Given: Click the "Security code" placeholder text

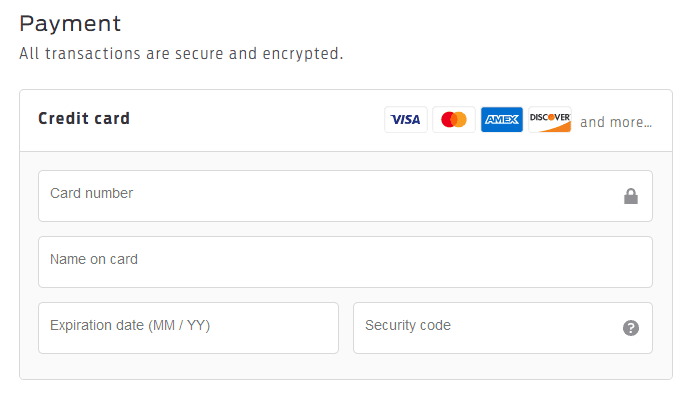Looking at the screenshot, I should [x=408, y=325].
